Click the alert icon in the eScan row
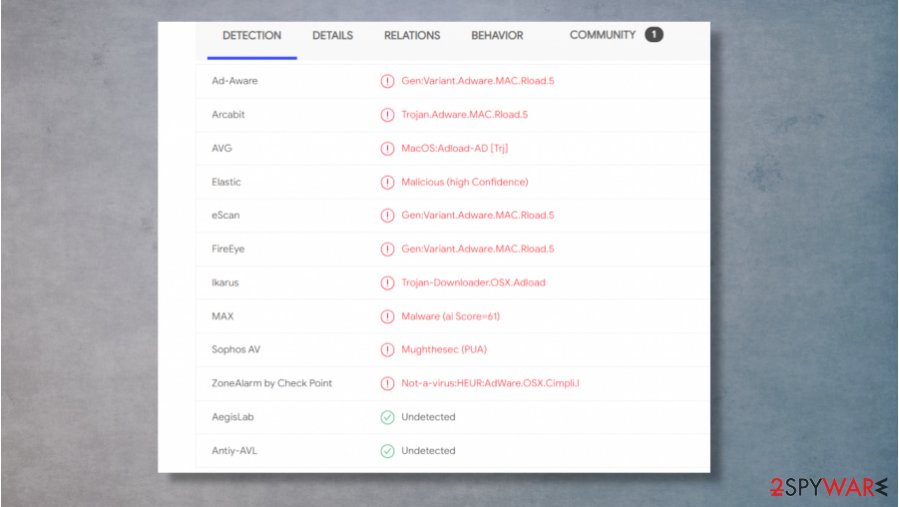The image size is (899, 507). [388, 216]
